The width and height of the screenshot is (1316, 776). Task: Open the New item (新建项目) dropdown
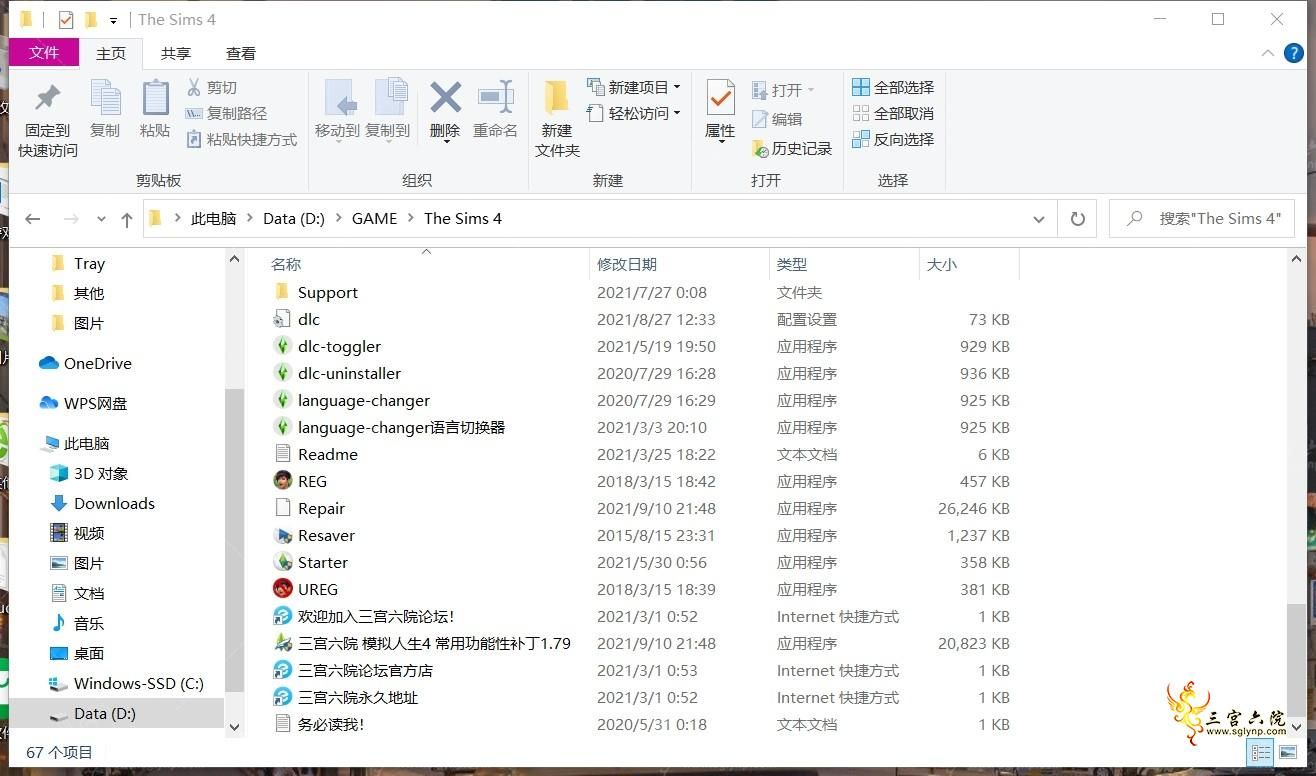(x=634, y=87)
